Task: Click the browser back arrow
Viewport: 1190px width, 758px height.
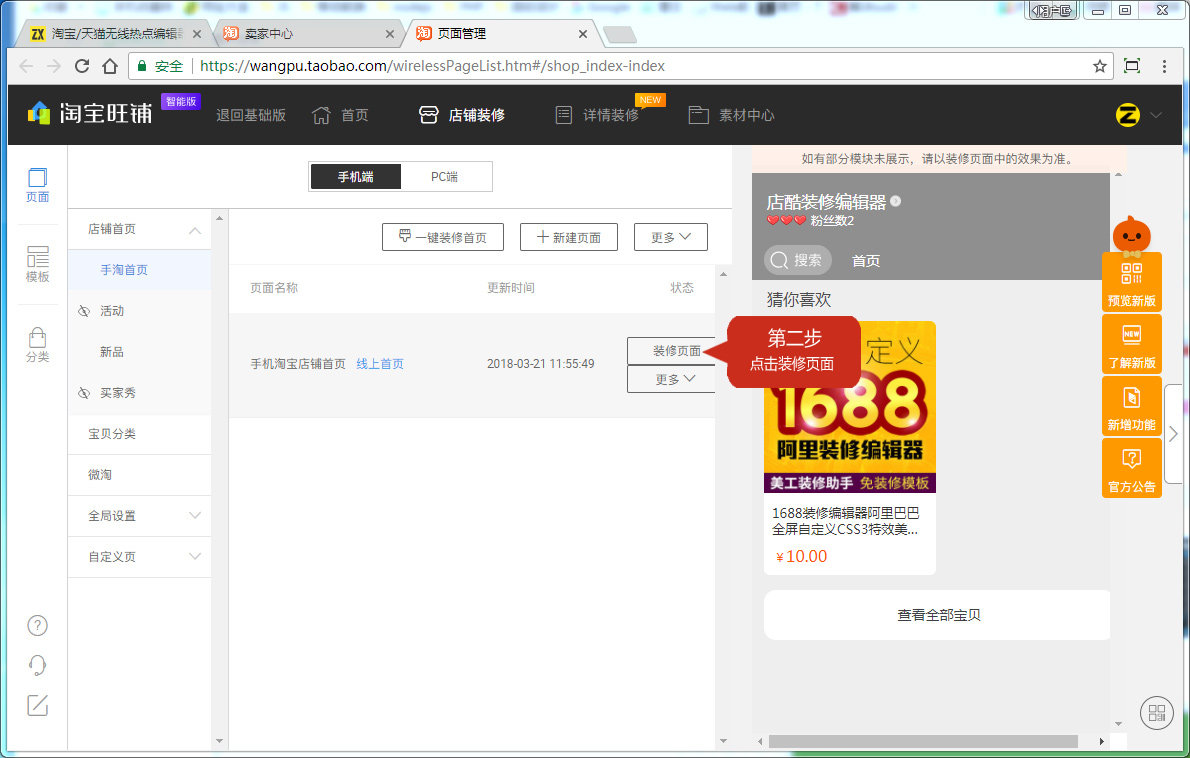Action: [x=26, y=66]
